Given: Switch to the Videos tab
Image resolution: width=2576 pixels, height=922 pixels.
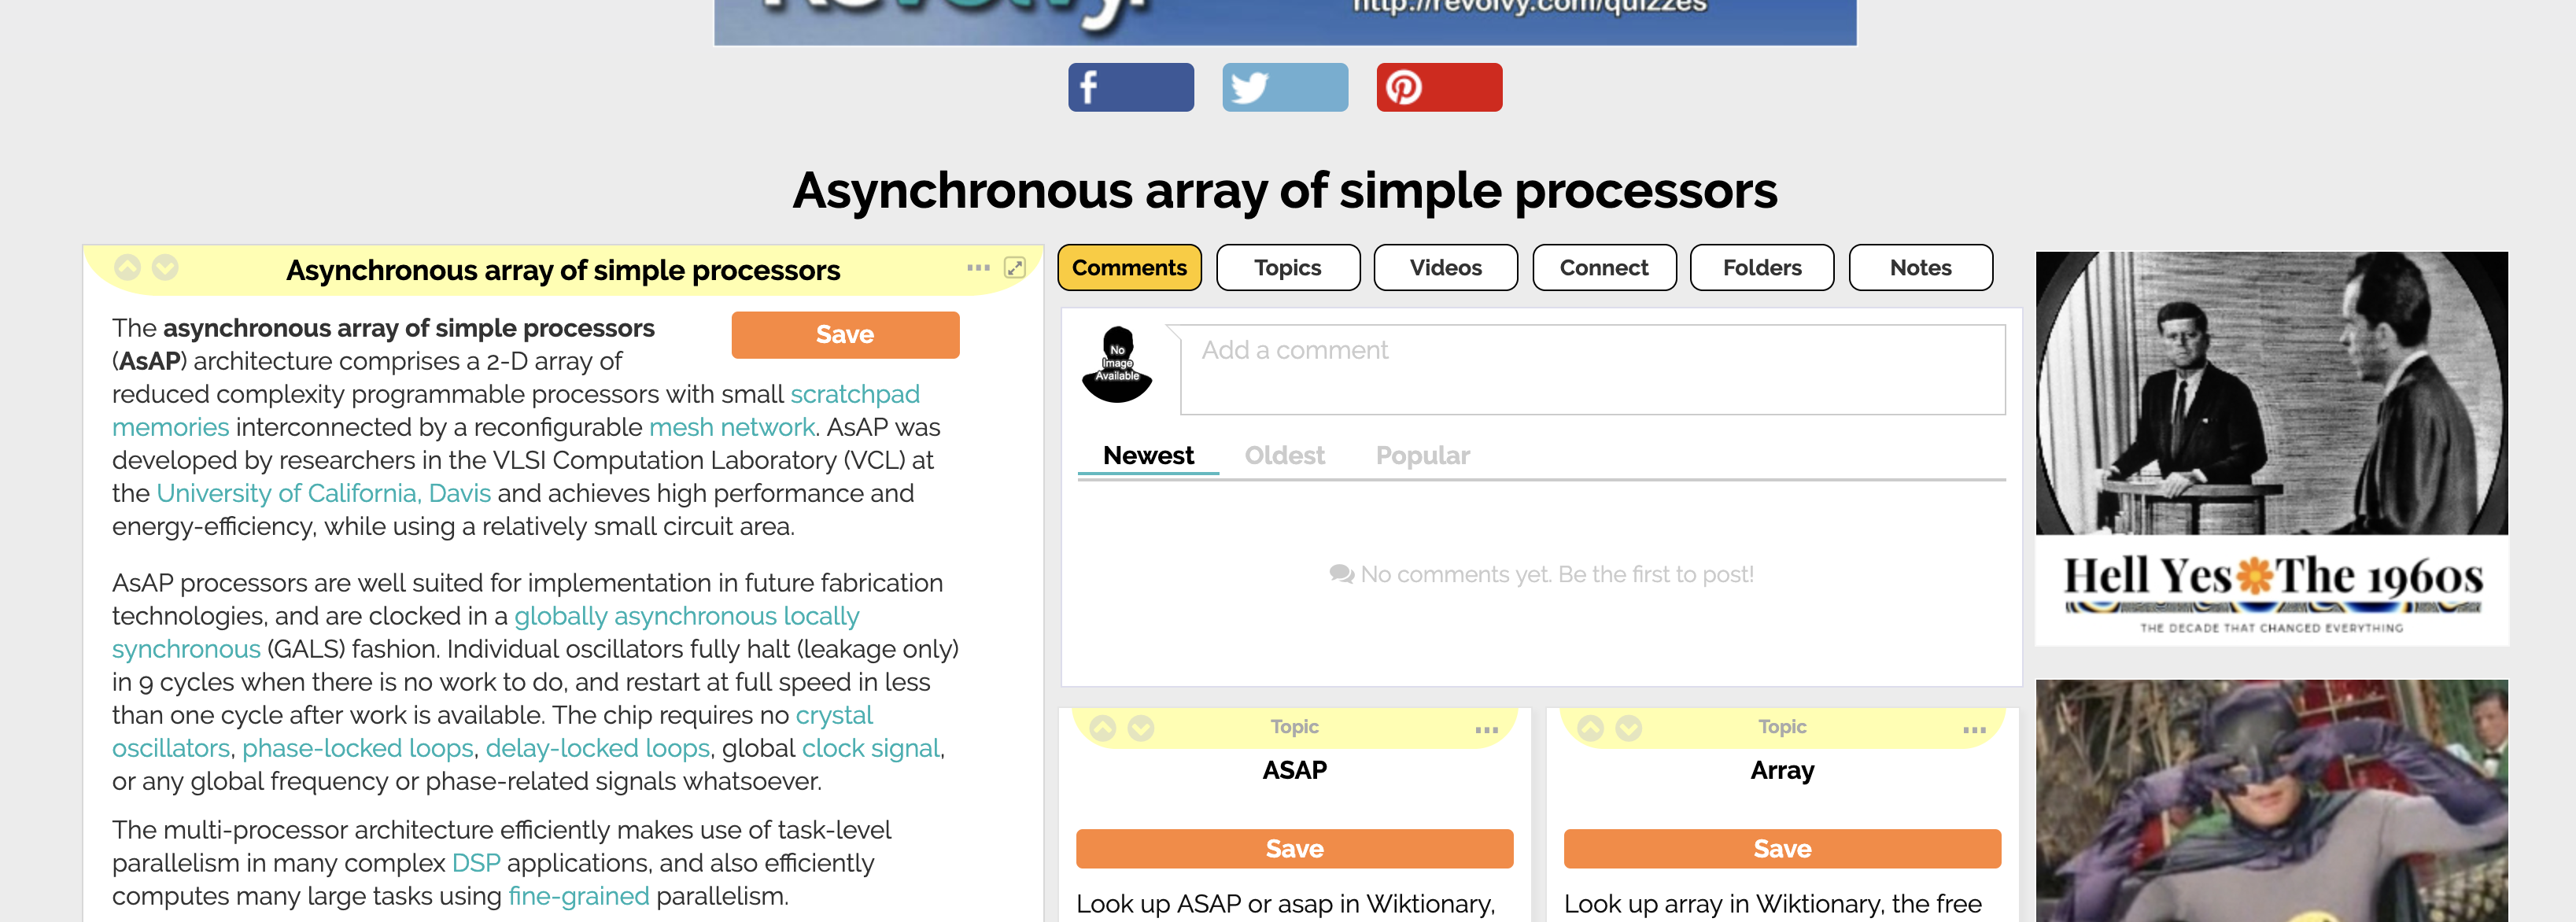Looking at the screenshot, I should [1445, 268].
